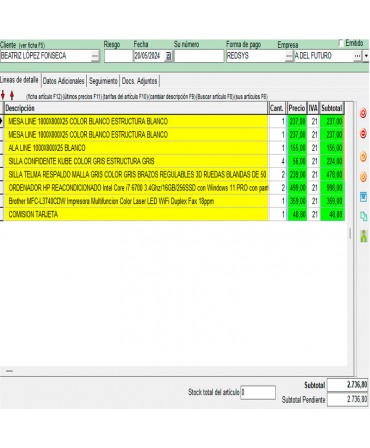
Task: Click the IVA column header
Action: [x=313, y=108]
